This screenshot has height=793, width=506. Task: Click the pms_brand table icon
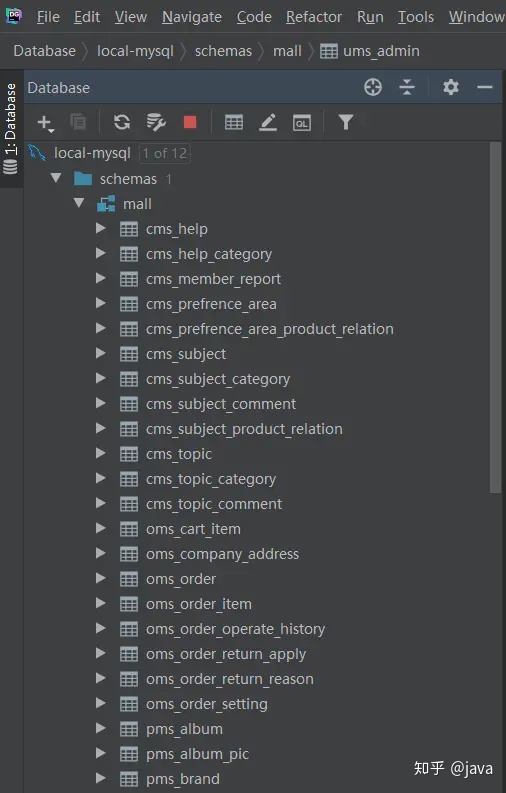coord(129,779)
